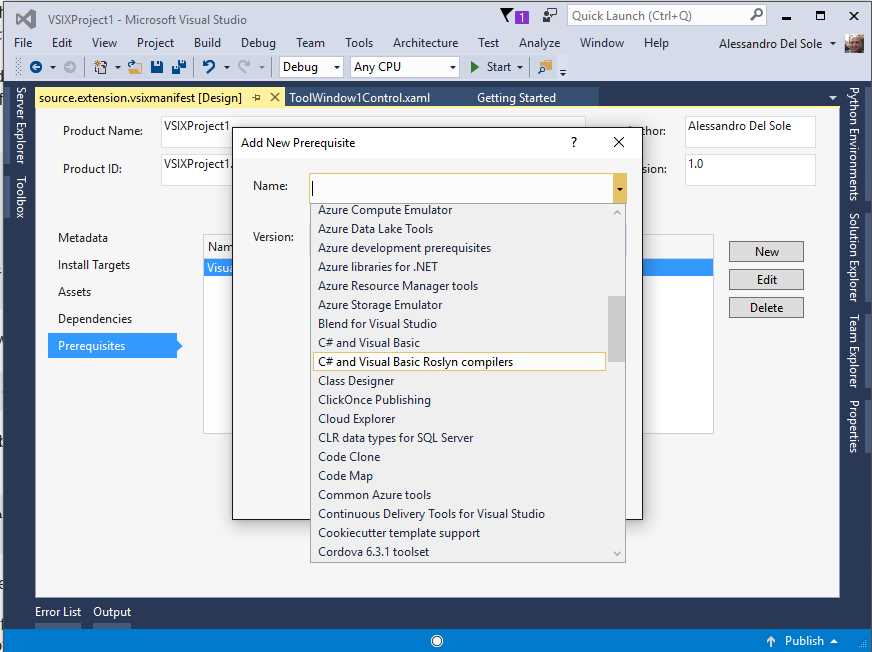The image size is (872, 652).
Task: Click the Publish up-arrow icon
Action: pos(771,641)
